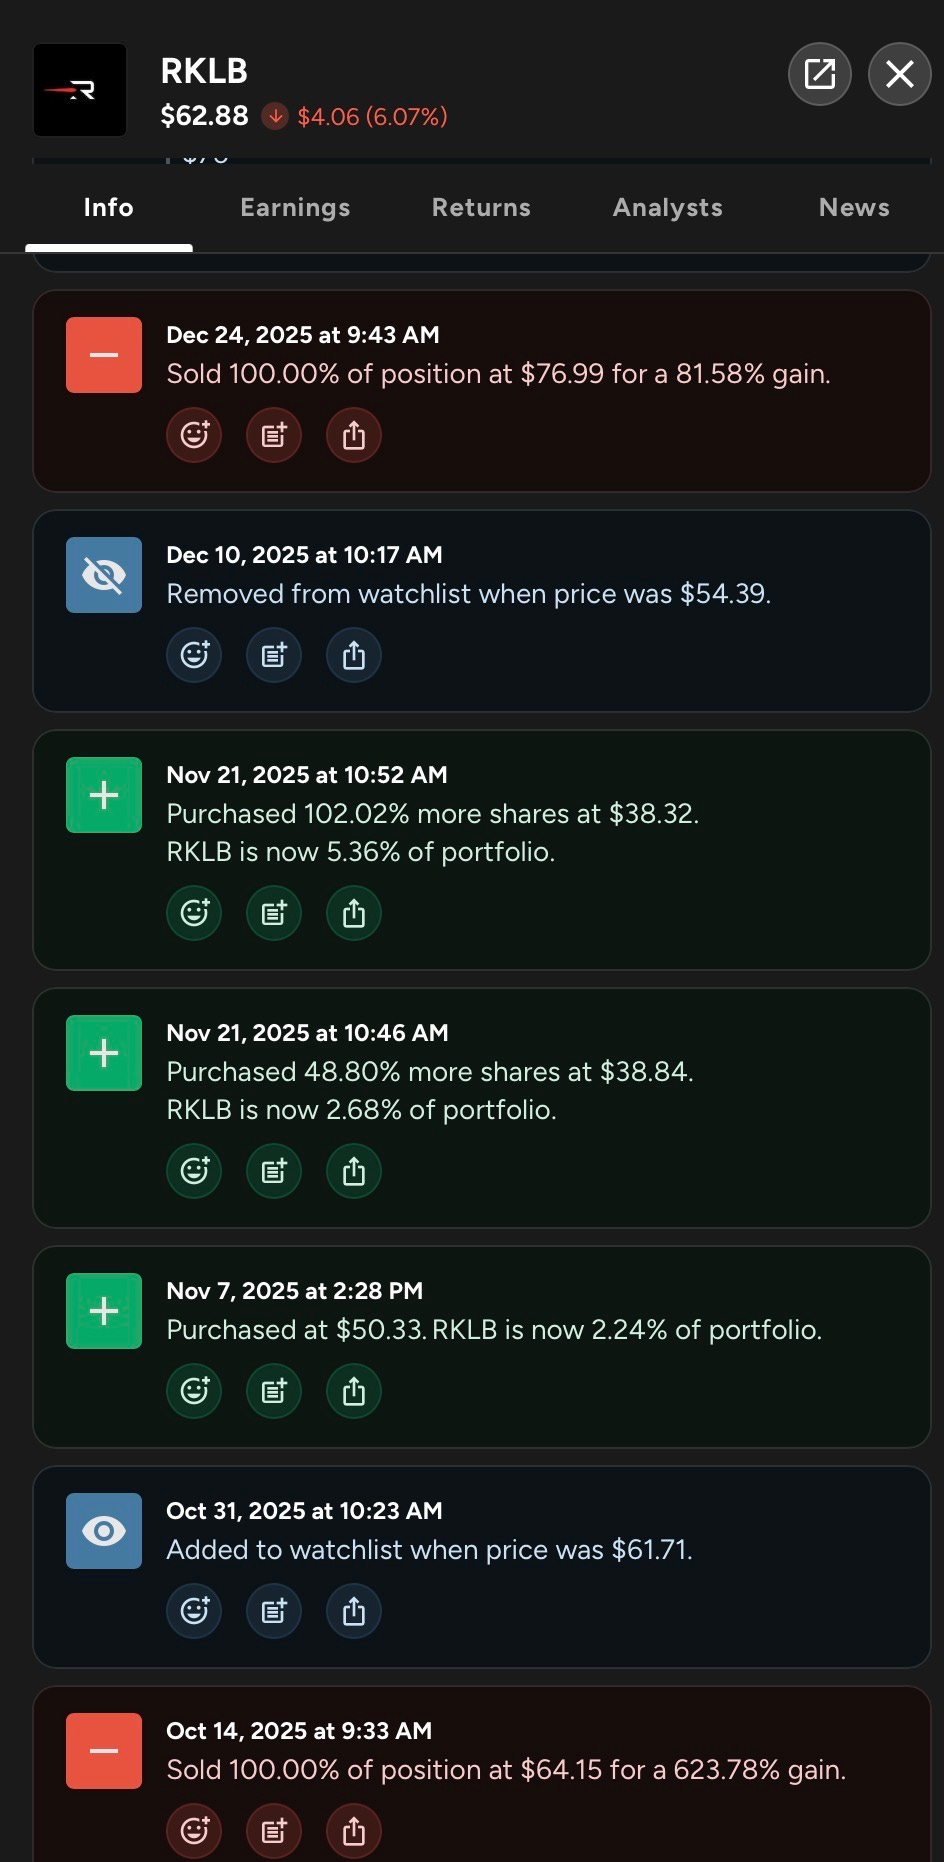The height and width of the screenshot is (1862, 944).
Task: Click the crossed-eye removed-from-watchlist icon
Action: [104, 575]
